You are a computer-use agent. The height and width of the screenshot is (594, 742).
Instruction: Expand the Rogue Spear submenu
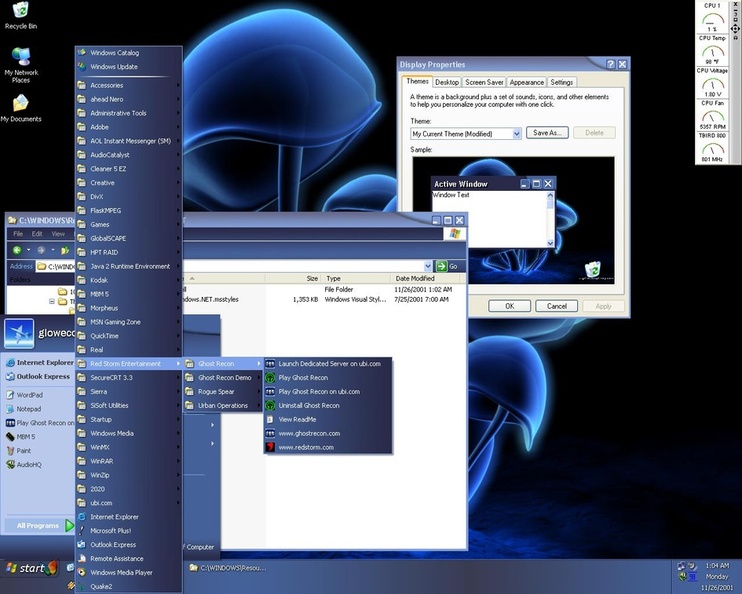click(x=216, y=392)
